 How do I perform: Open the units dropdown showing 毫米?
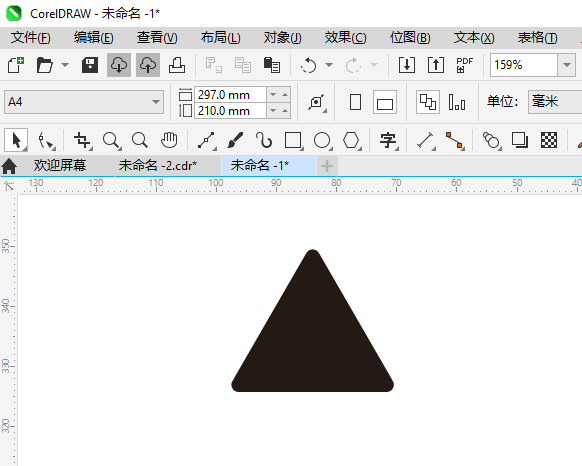tap(555, 102)
